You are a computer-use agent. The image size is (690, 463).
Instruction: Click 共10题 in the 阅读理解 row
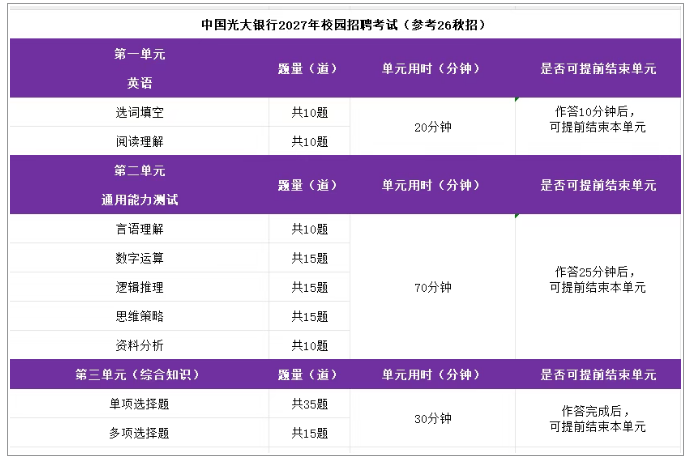point(310,141)
